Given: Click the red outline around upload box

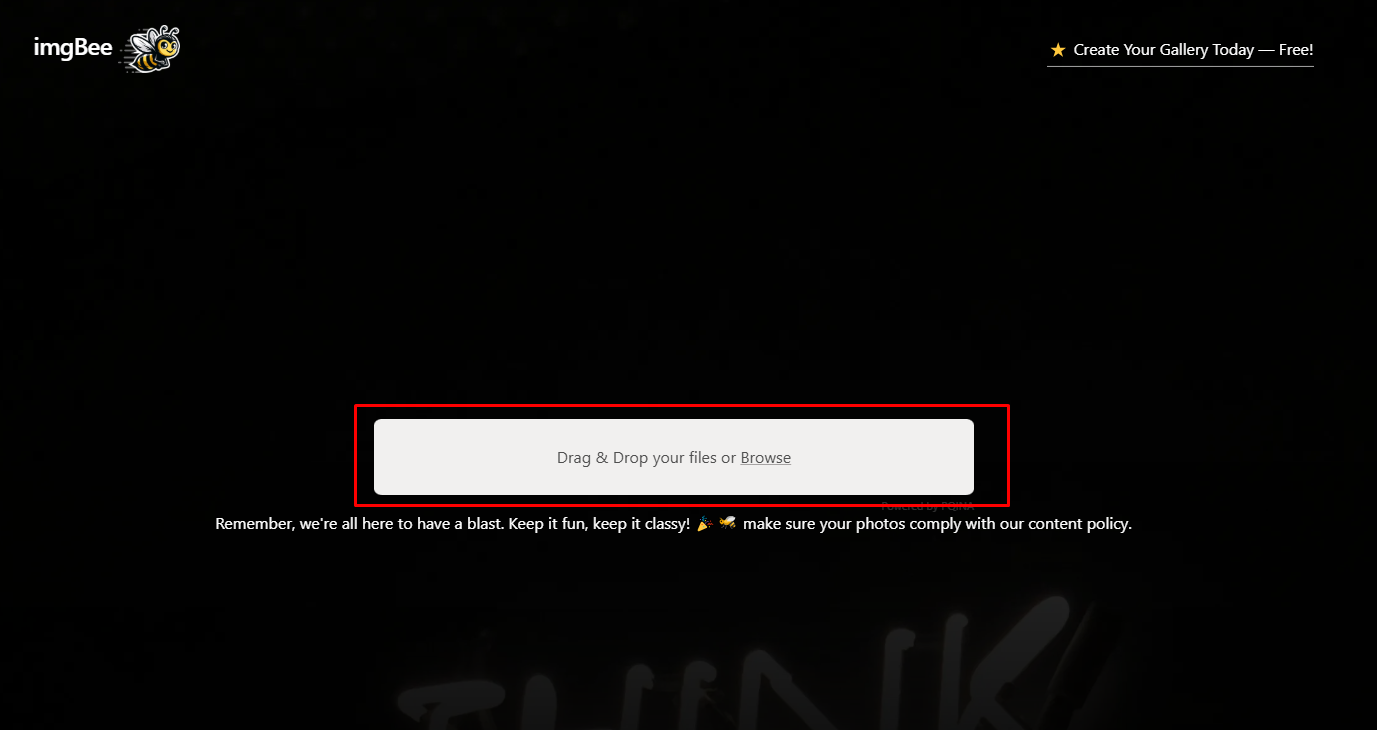Looking at the screenshot, I should (681, 406).
